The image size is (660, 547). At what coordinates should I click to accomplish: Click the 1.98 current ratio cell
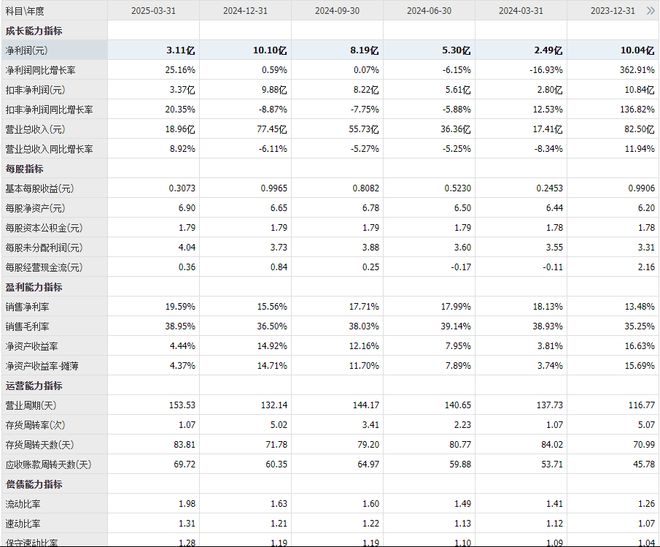pyautogui.click(x=187, y=504)
